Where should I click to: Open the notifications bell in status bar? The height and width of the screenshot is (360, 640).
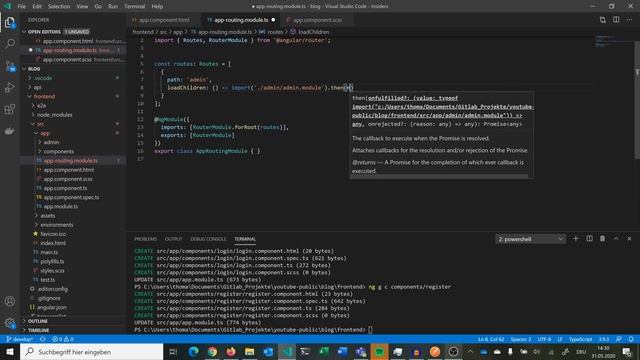click(x=631, y=339)
